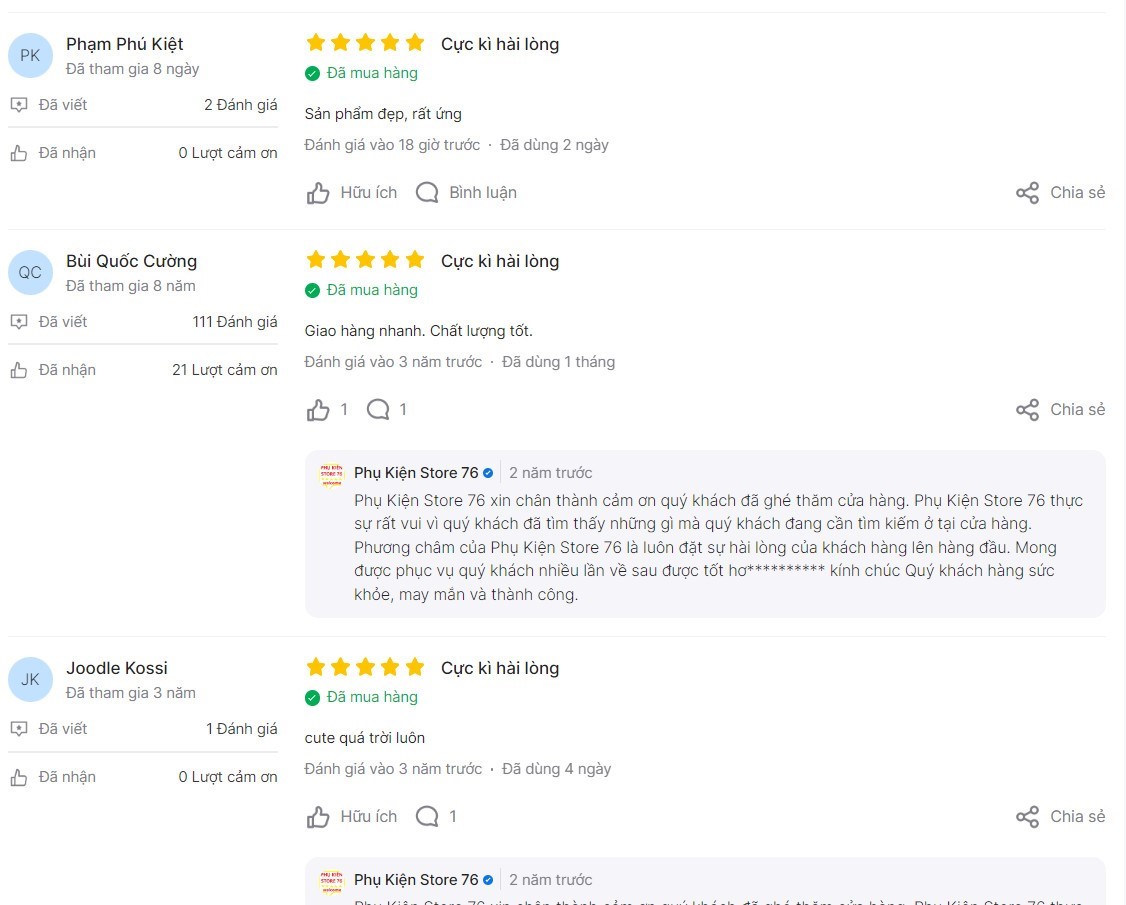1126x905 pixels.
Task: Mark Joodle Kossi's review as Hữu ích
Action: pos(319,817)
